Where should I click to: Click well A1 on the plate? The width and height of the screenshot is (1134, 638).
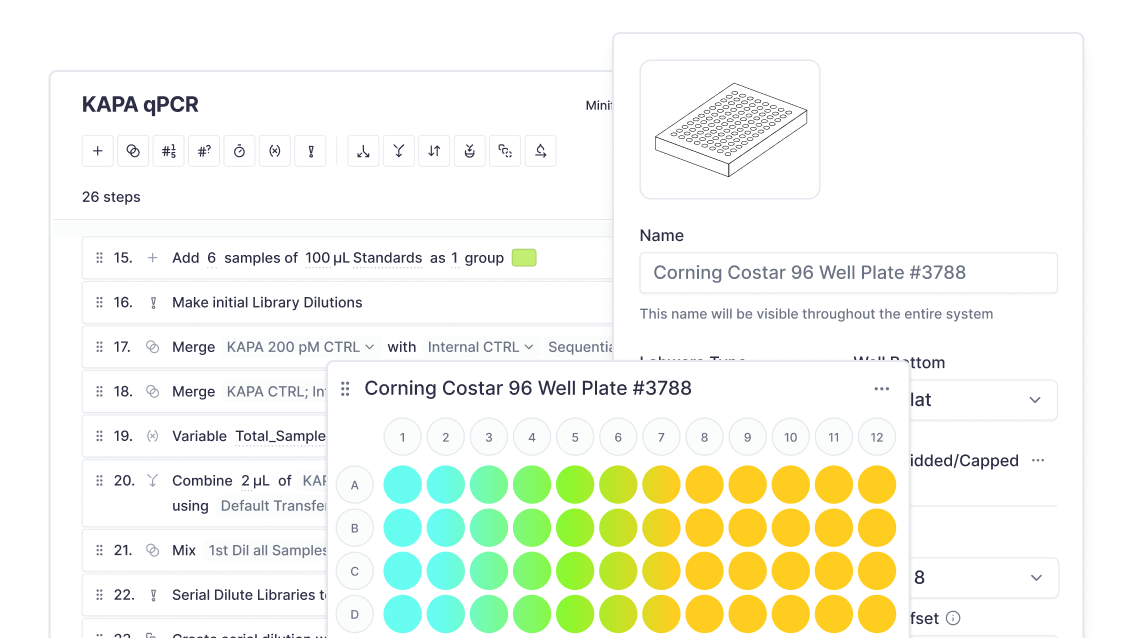point(402,485)
